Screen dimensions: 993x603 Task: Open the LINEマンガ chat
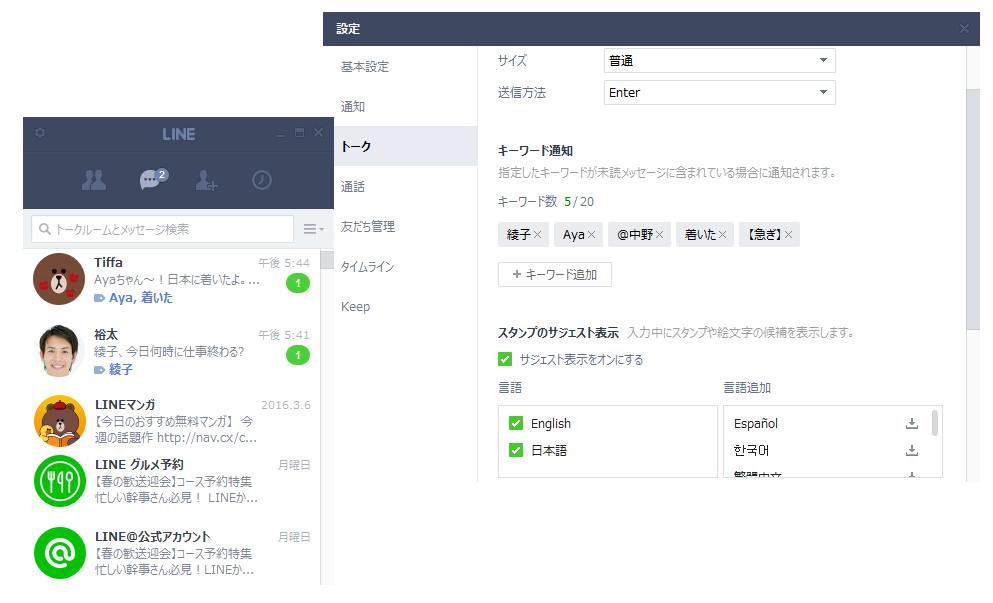[x=172, y=421]
